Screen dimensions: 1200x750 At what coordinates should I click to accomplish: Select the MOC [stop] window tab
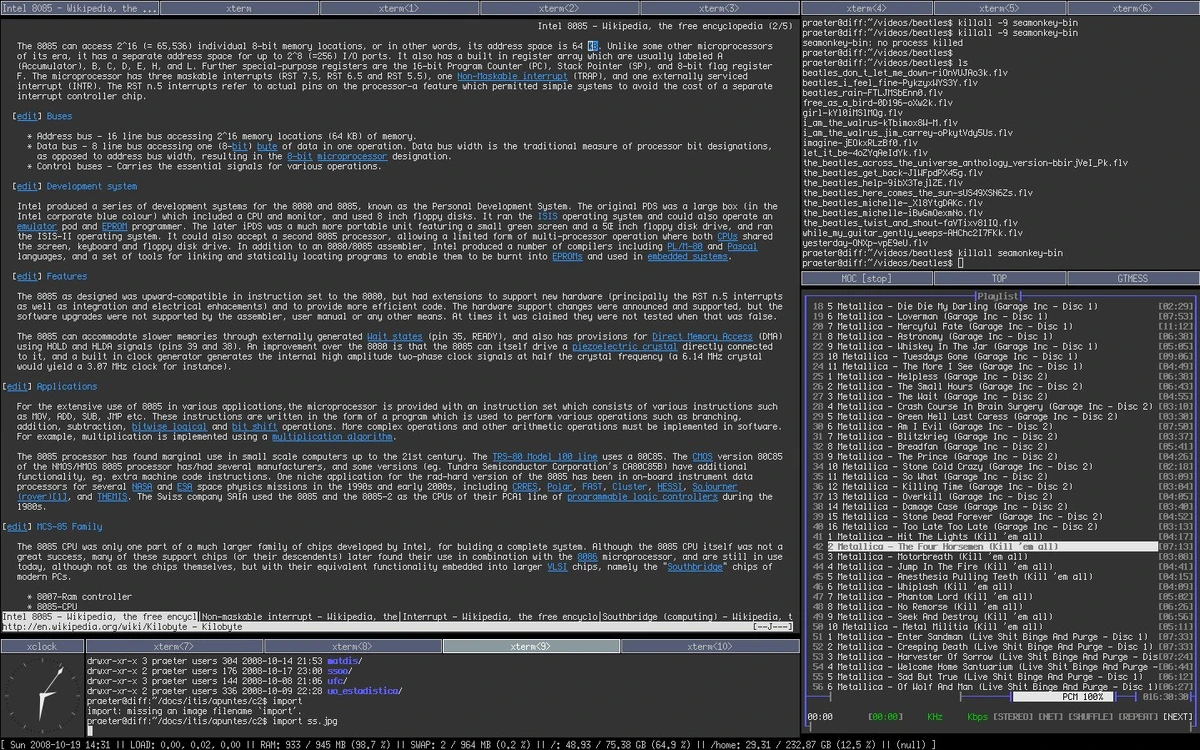point(868,278)
